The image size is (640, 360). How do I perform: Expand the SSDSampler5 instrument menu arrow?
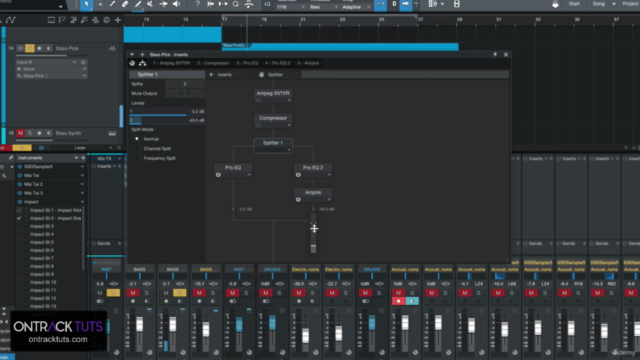click(82, 167)
